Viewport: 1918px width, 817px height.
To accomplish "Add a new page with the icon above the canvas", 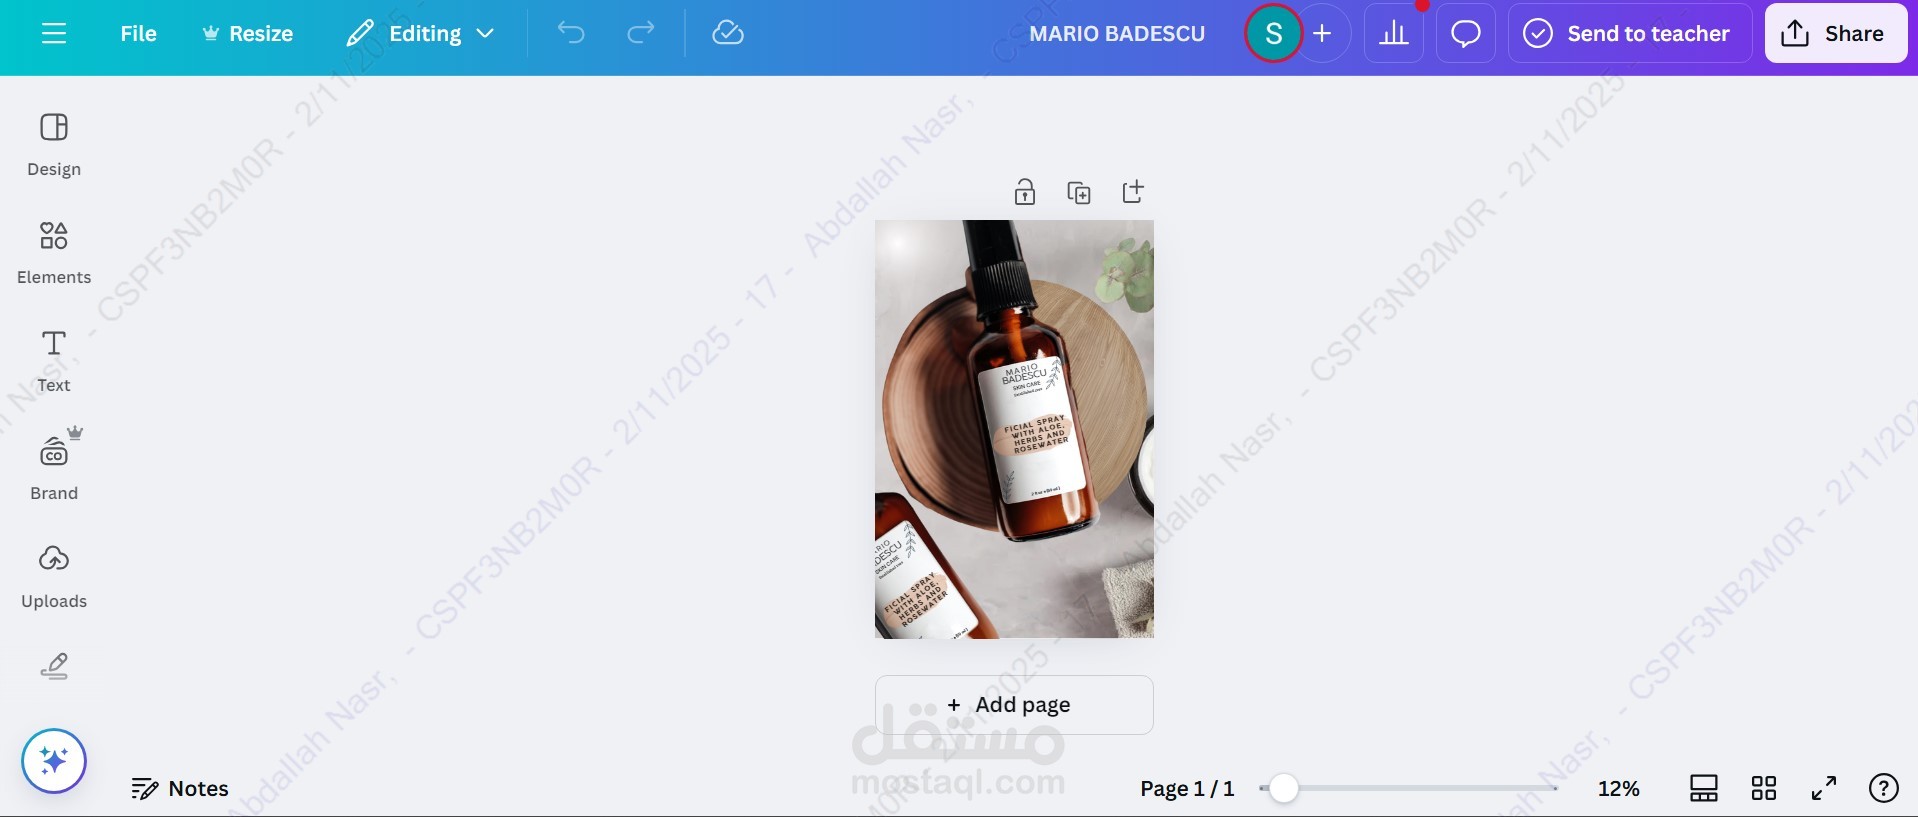I will pos(1133,192).
